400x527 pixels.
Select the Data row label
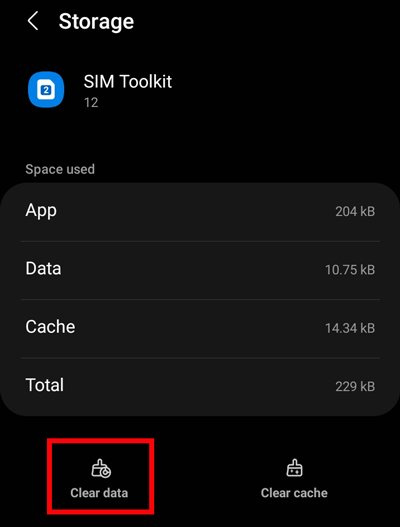tap(43, 269)
